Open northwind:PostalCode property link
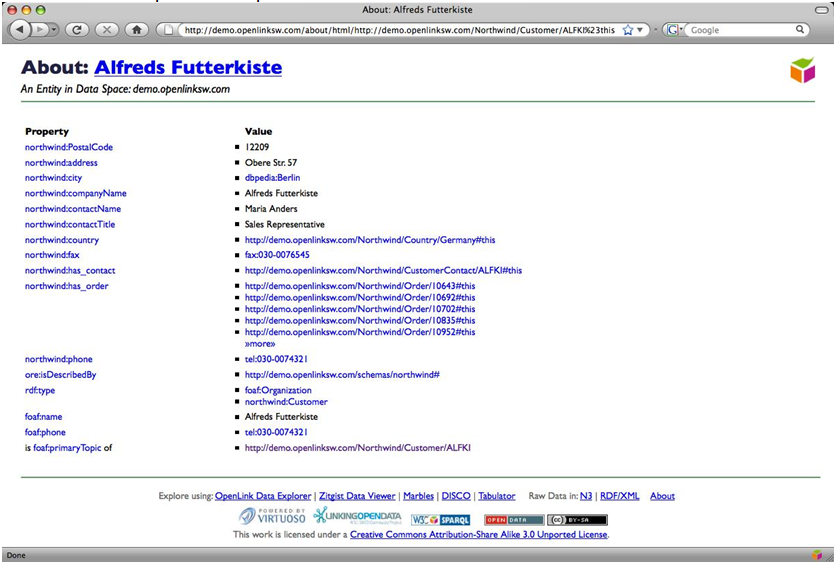Image resolution: width=837 pixels, height=565 pixels. tap(69, 147)
